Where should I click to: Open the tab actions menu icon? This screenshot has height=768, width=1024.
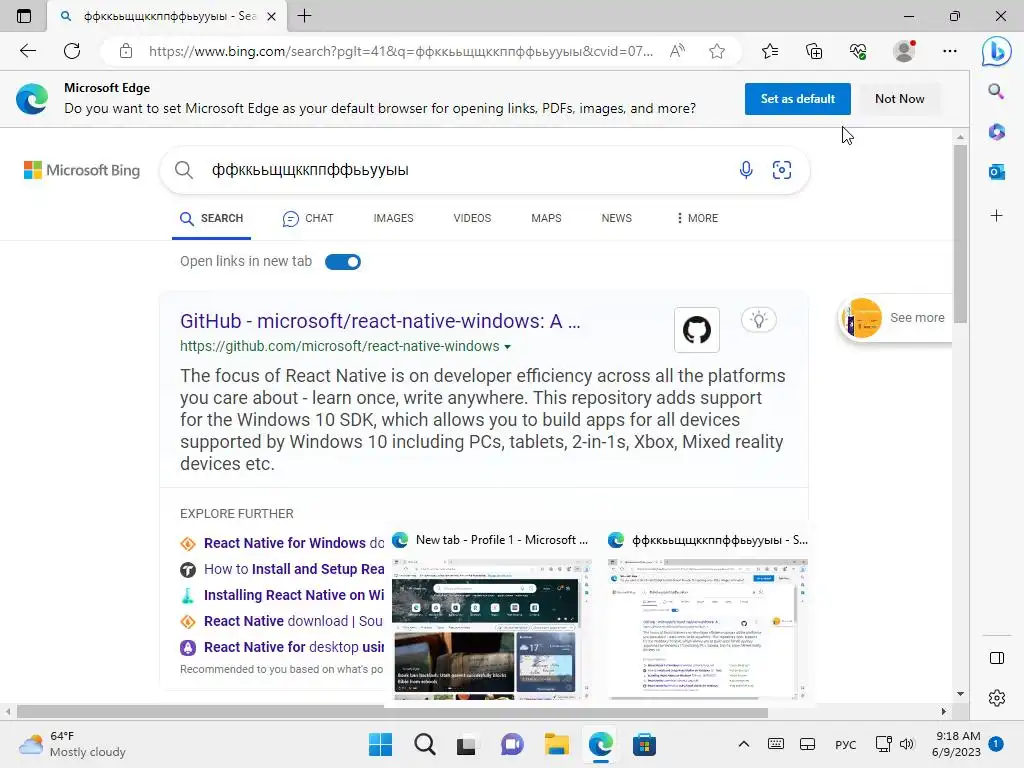click(x=24, y=16)
